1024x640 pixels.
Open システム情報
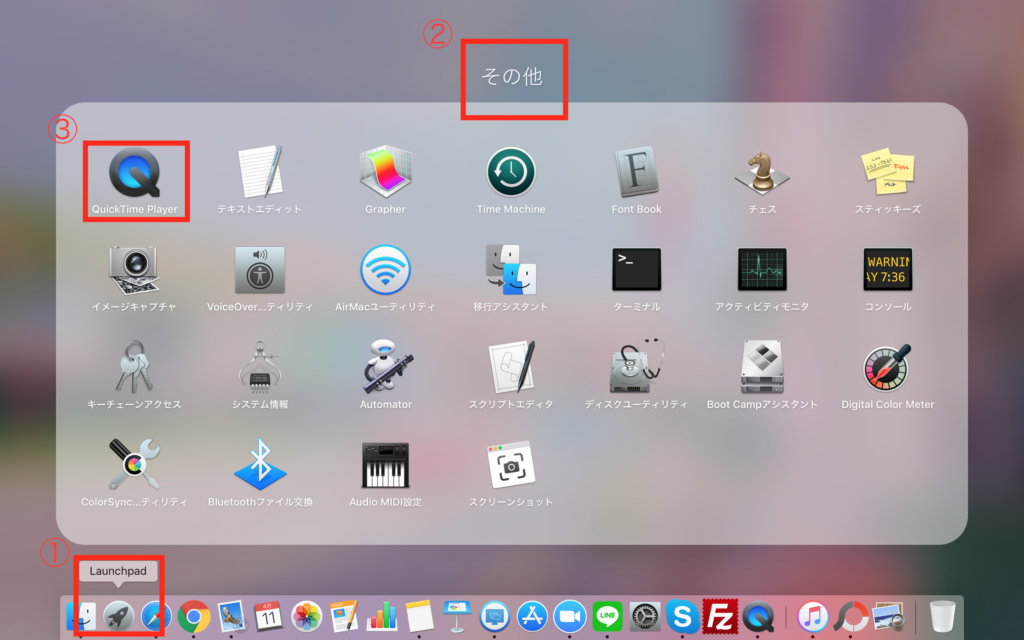pos(260,367)
